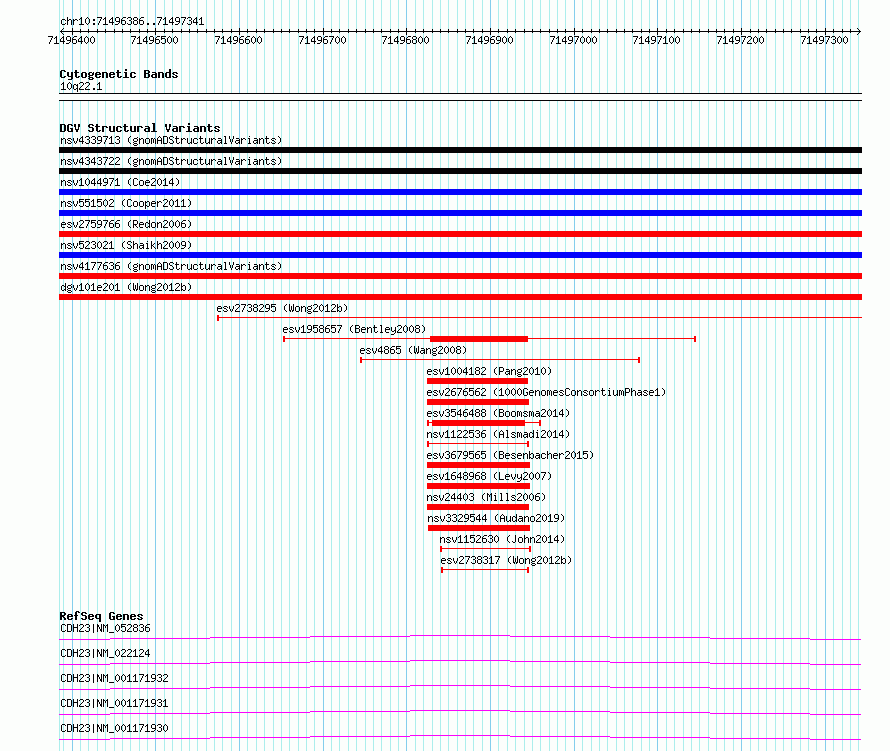Viewport: 890px width, 751px height.
Task: Click thick red segment of esv1958657
Action: pos(479,339)
